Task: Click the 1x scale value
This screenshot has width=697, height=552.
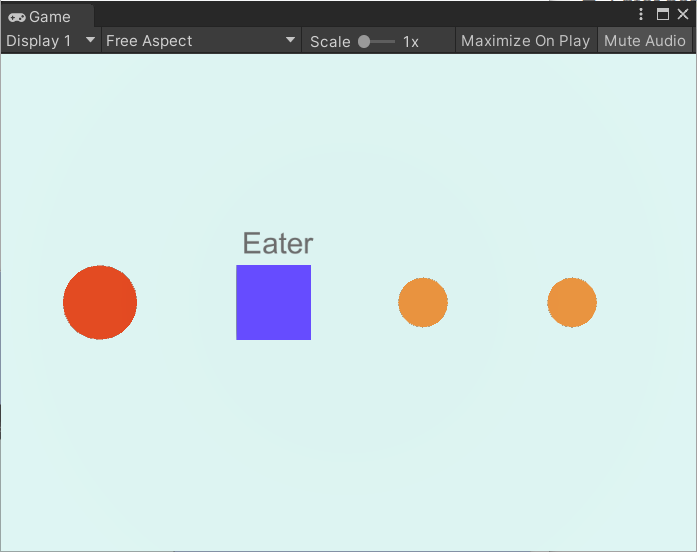Action: point(411,42)
